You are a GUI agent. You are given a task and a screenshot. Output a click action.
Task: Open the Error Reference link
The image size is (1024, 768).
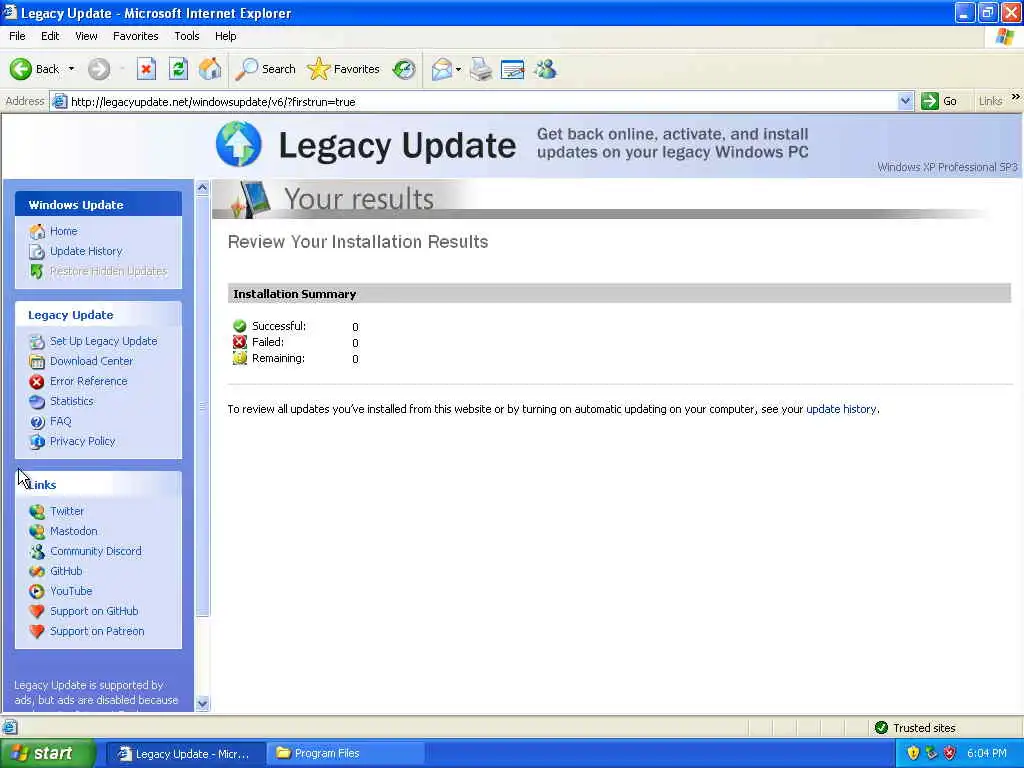tap(89, 381)
